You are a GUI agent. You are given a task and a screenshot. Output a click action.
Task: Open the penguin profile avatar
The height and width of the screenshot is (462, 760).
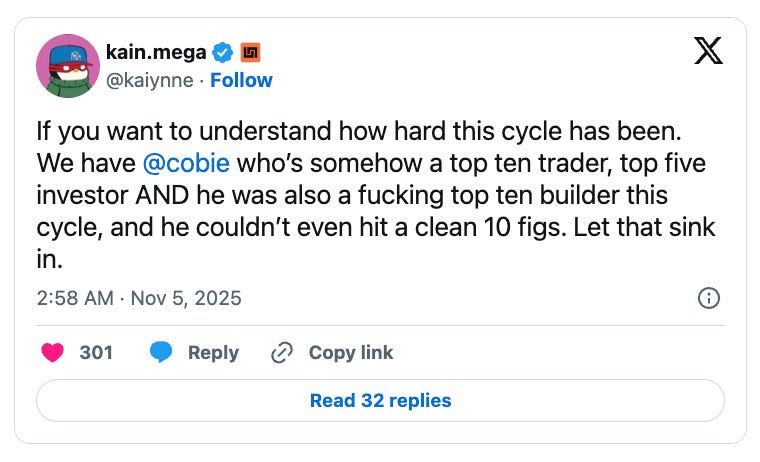[x=68, y=66]
